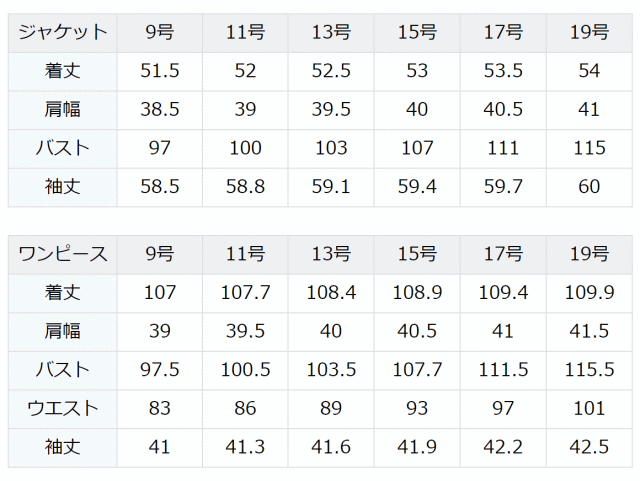This screenshot has width=640, height=481.
Task: Select one-piece 袖丈 value 42.5
Action: 589,448
